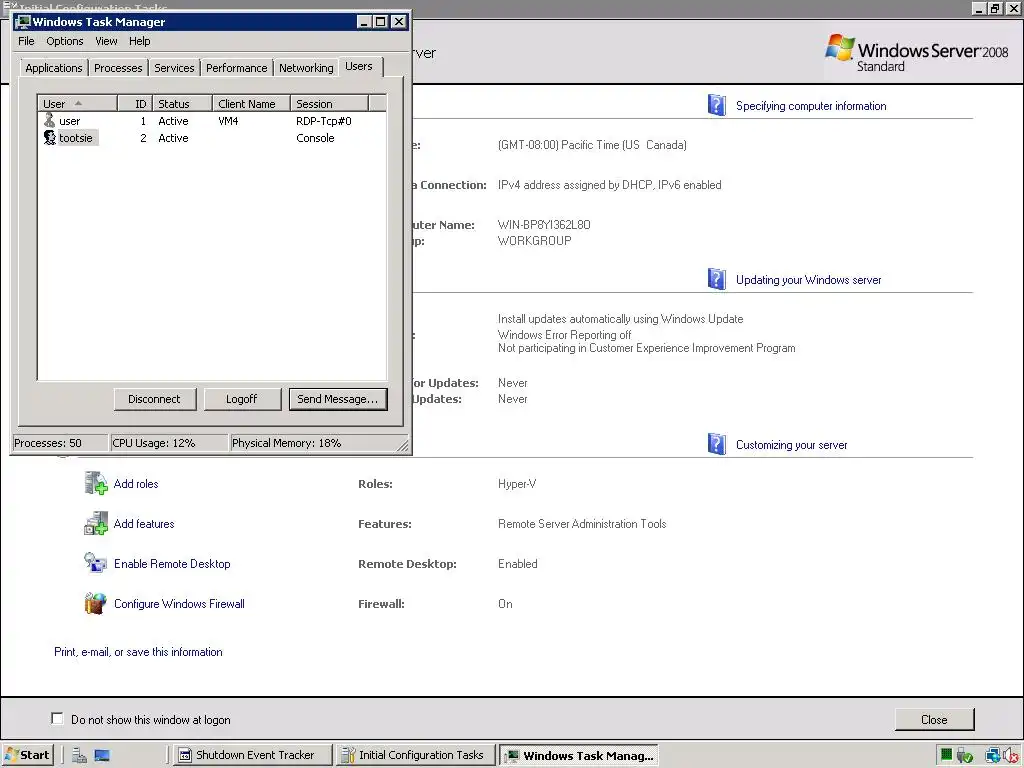This screenshot has height=768, width=1024.
Task: Click the resize grip in Task Manager
Action: point(403,446)
